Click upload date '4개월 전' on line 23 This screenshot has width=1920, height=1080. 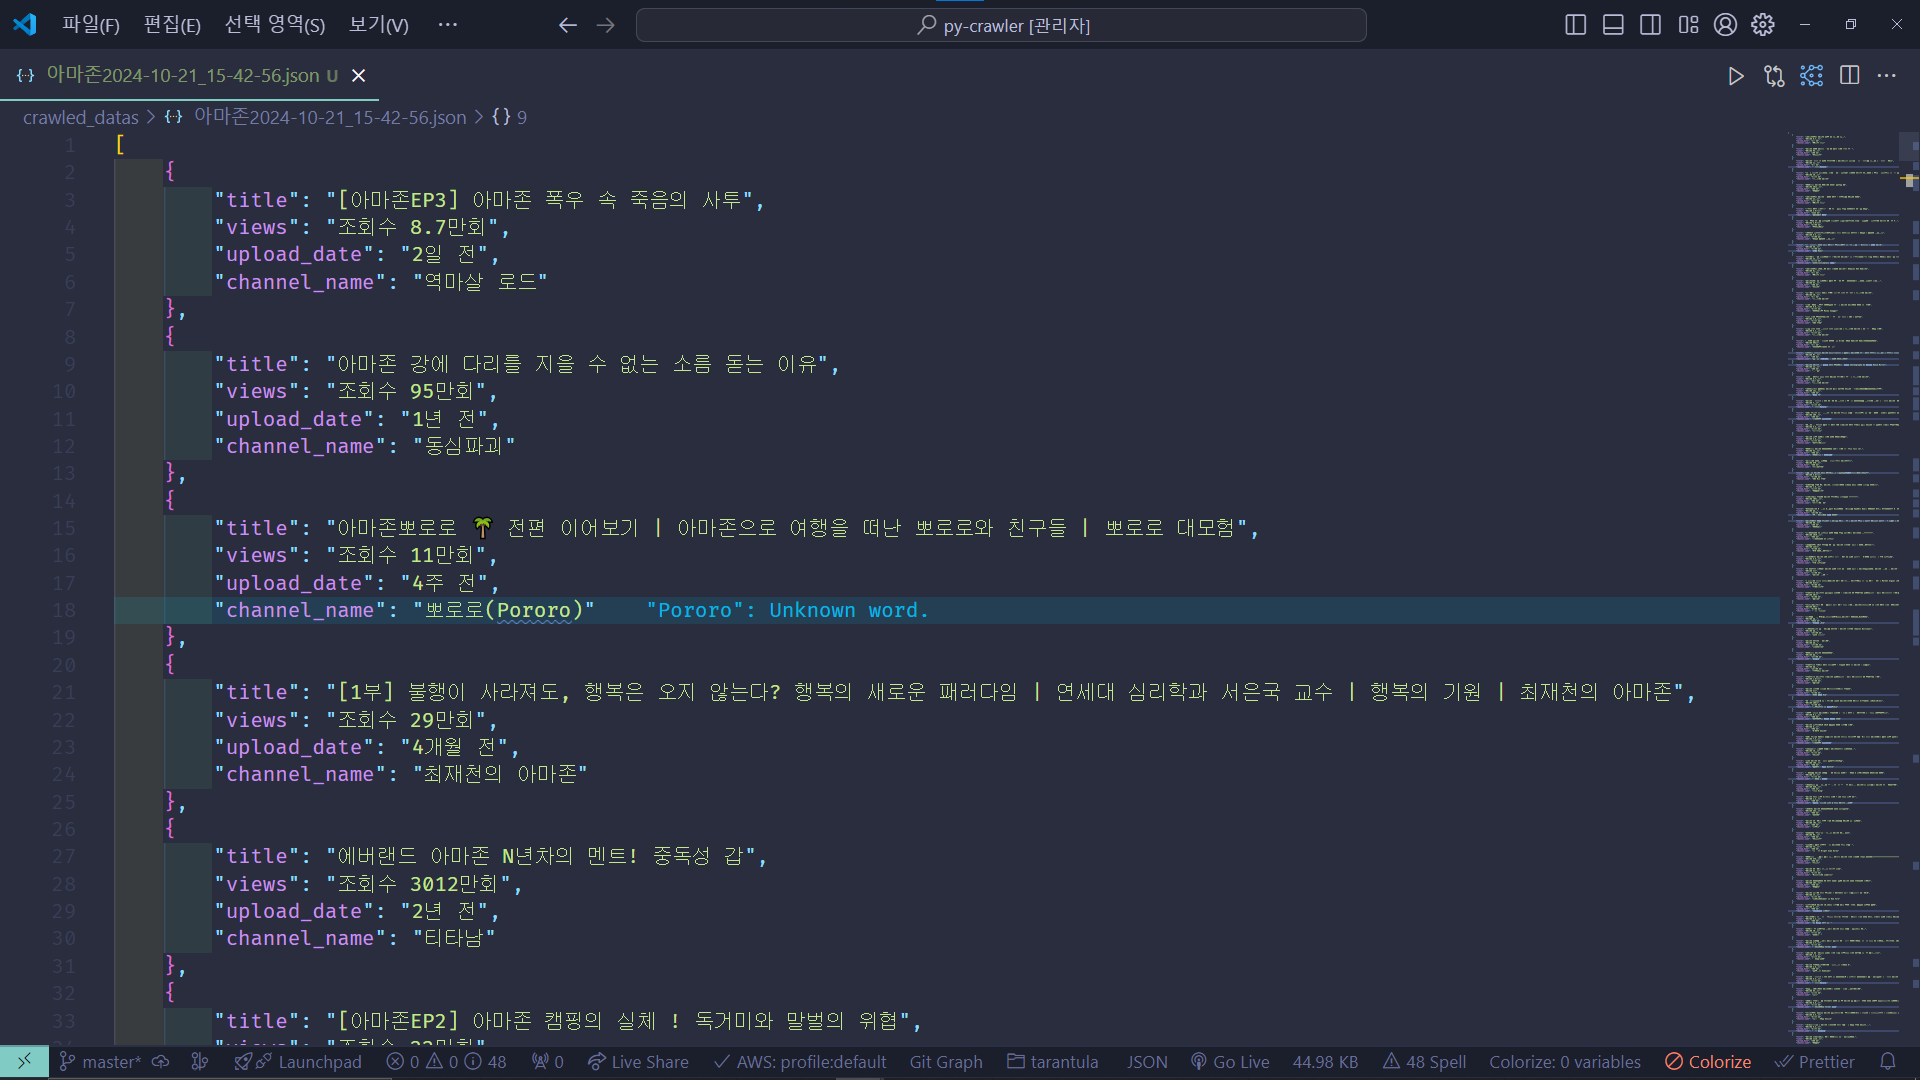453,747
